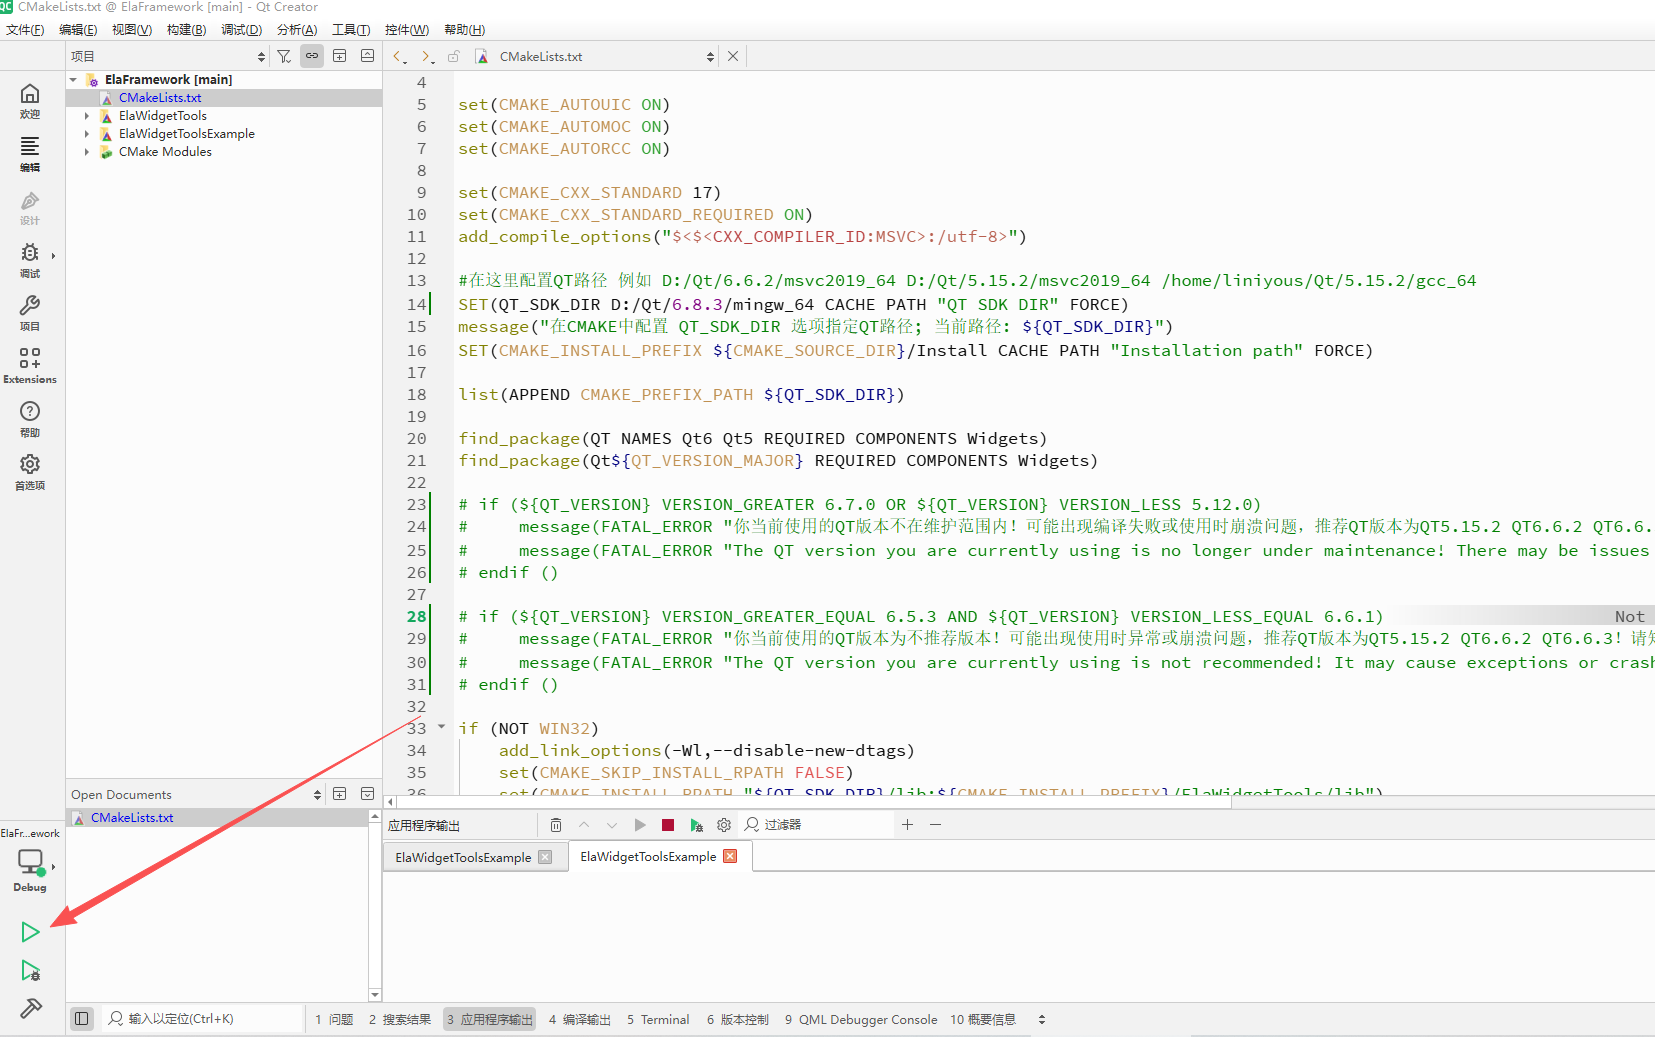The width and height of the screenshot is (1655, 1037).
Task: Open the 分析(A) menu
Action: (296, 30)
